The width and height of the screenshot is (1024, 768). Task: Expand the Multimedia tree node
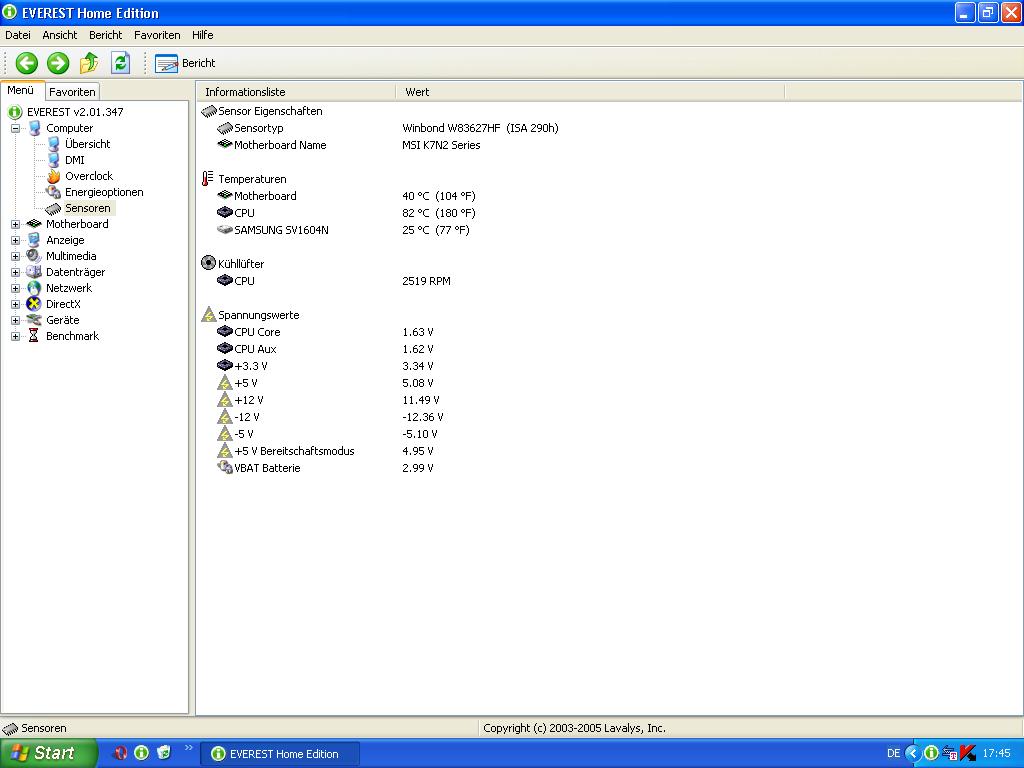point(15,257)
